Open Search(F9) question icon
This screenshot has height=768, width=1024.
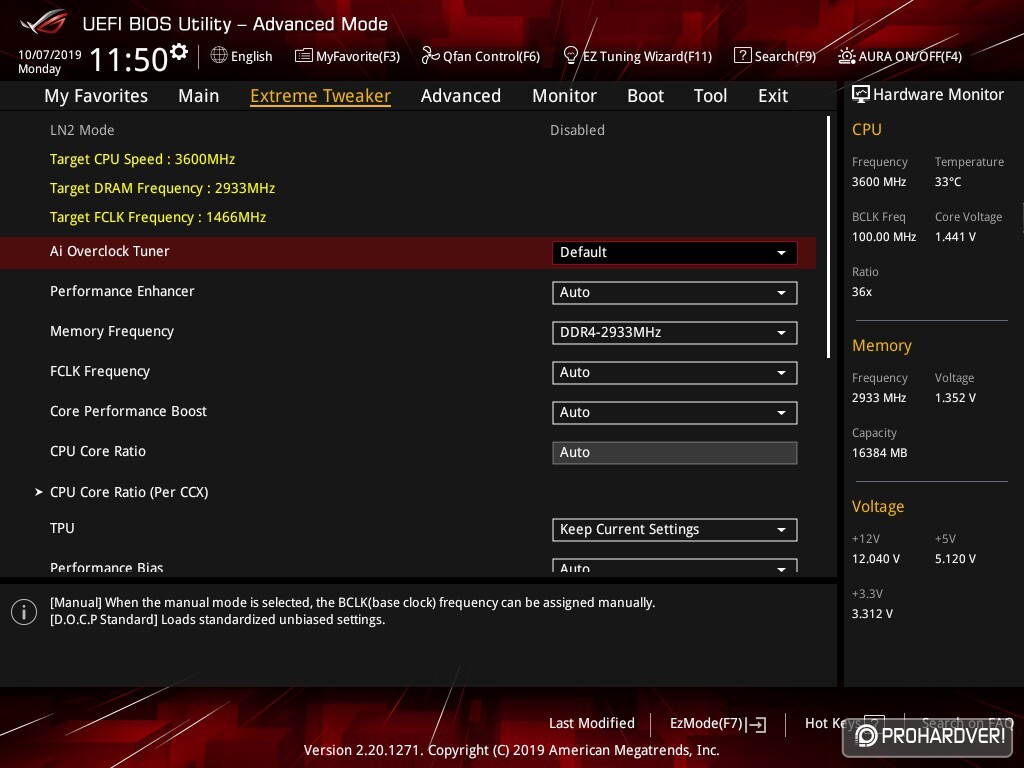click(x=743, y=56)
